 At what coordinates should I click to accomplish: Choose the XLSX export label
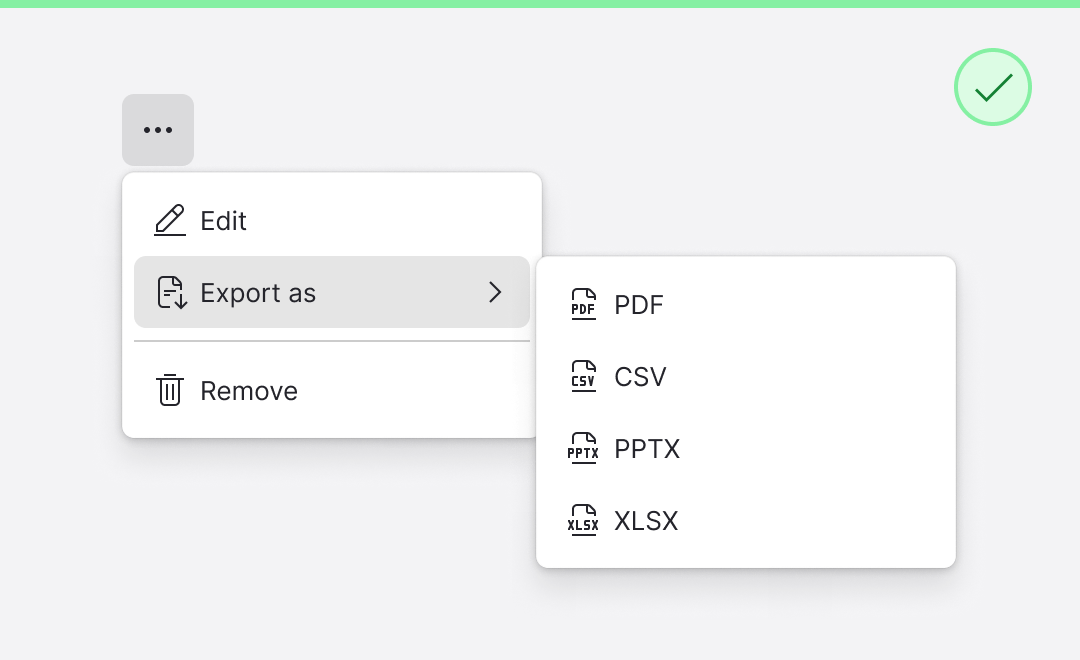coord(646,521)
